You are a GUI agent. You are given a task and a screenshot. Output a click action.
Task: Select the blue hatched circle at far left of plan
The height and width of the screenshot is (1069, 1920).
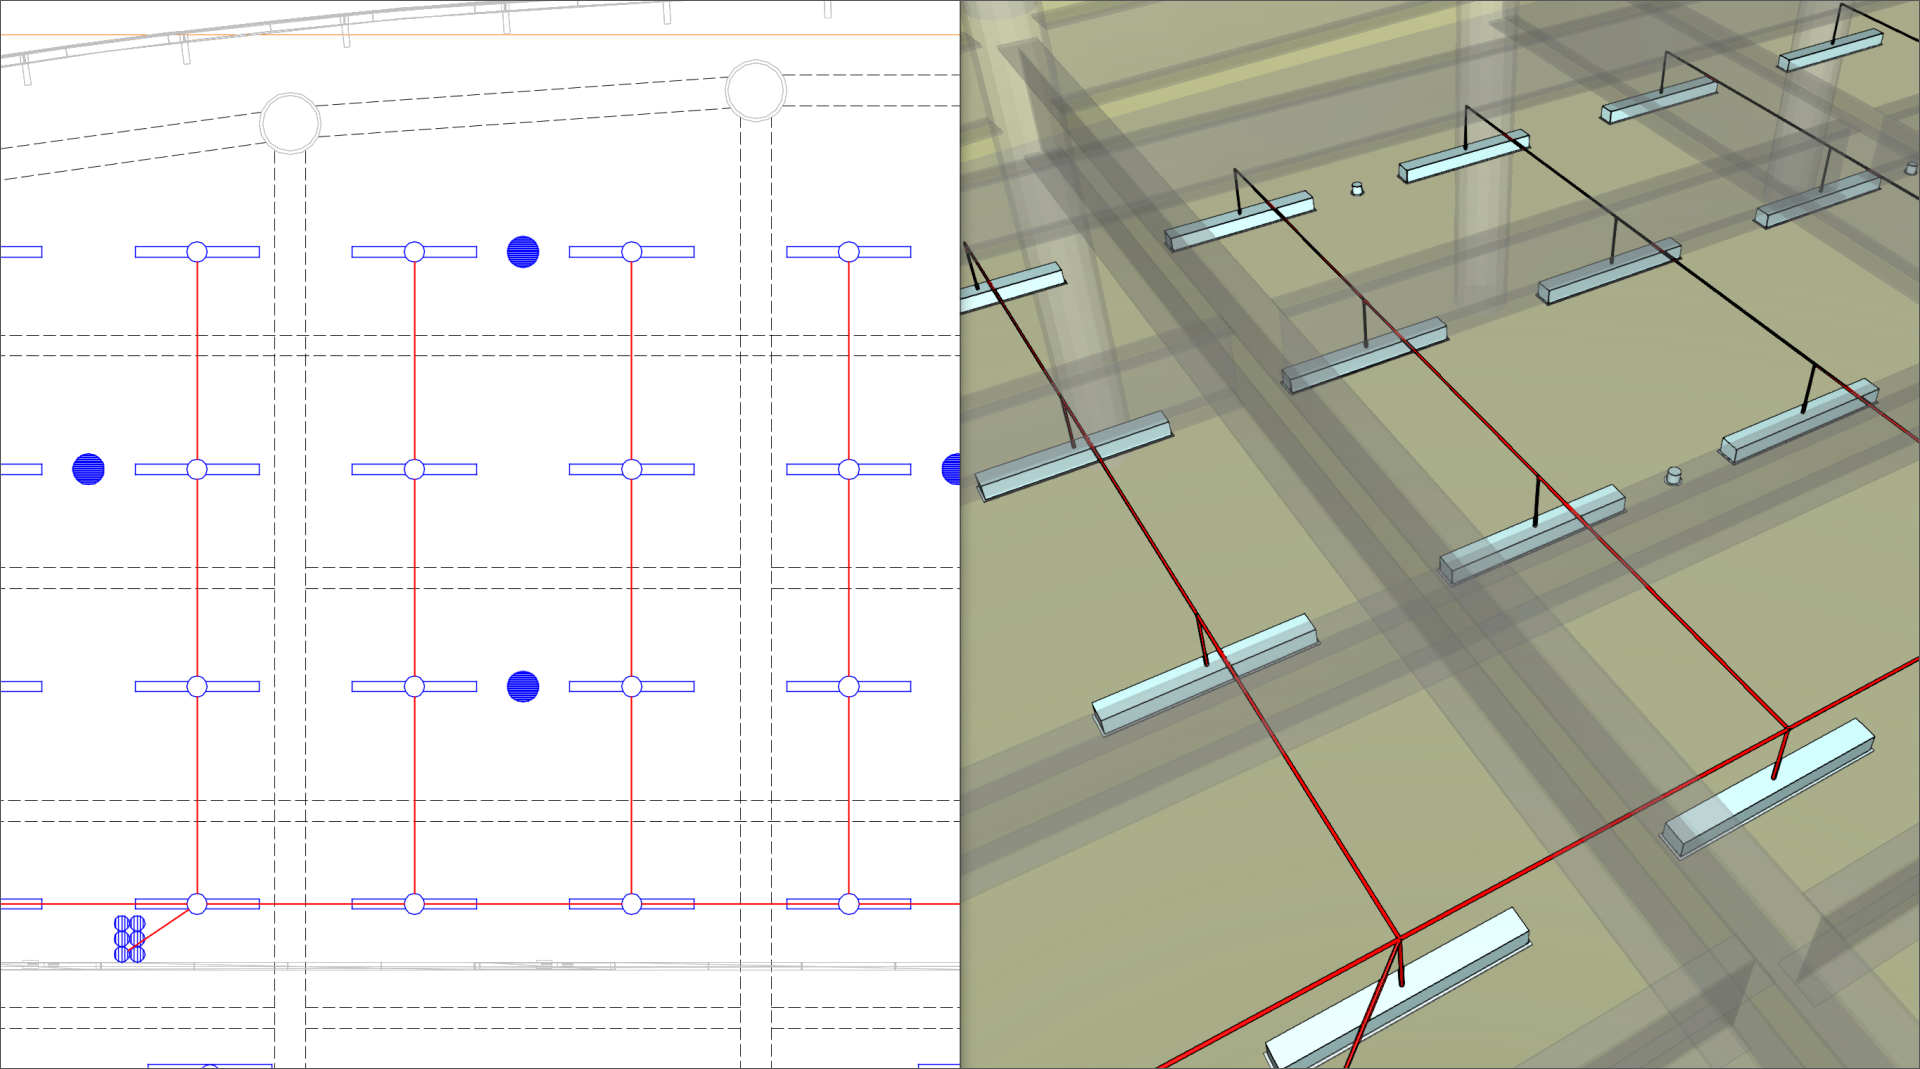pyautogui.click(x=89, y=469)
